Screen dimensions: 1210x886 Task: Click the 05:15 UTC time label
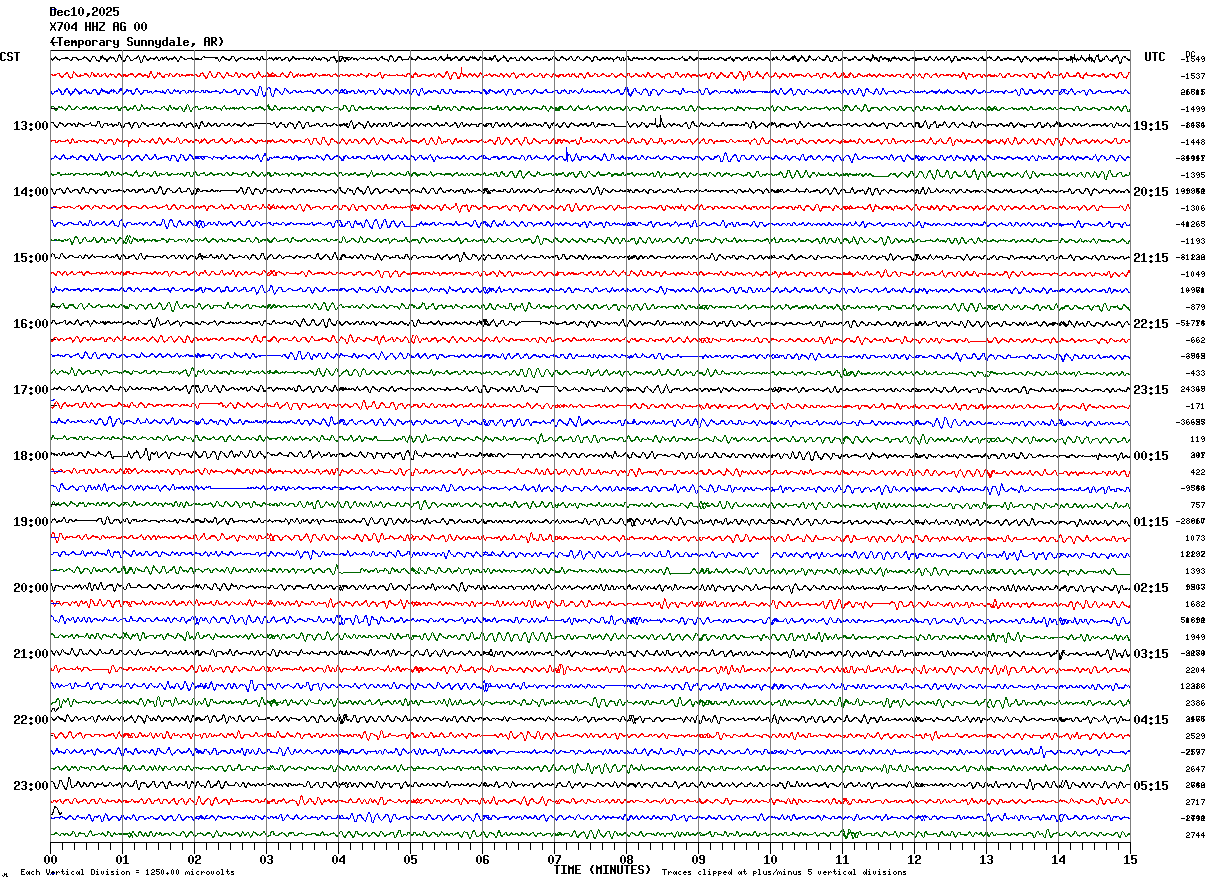(1151, 786)
